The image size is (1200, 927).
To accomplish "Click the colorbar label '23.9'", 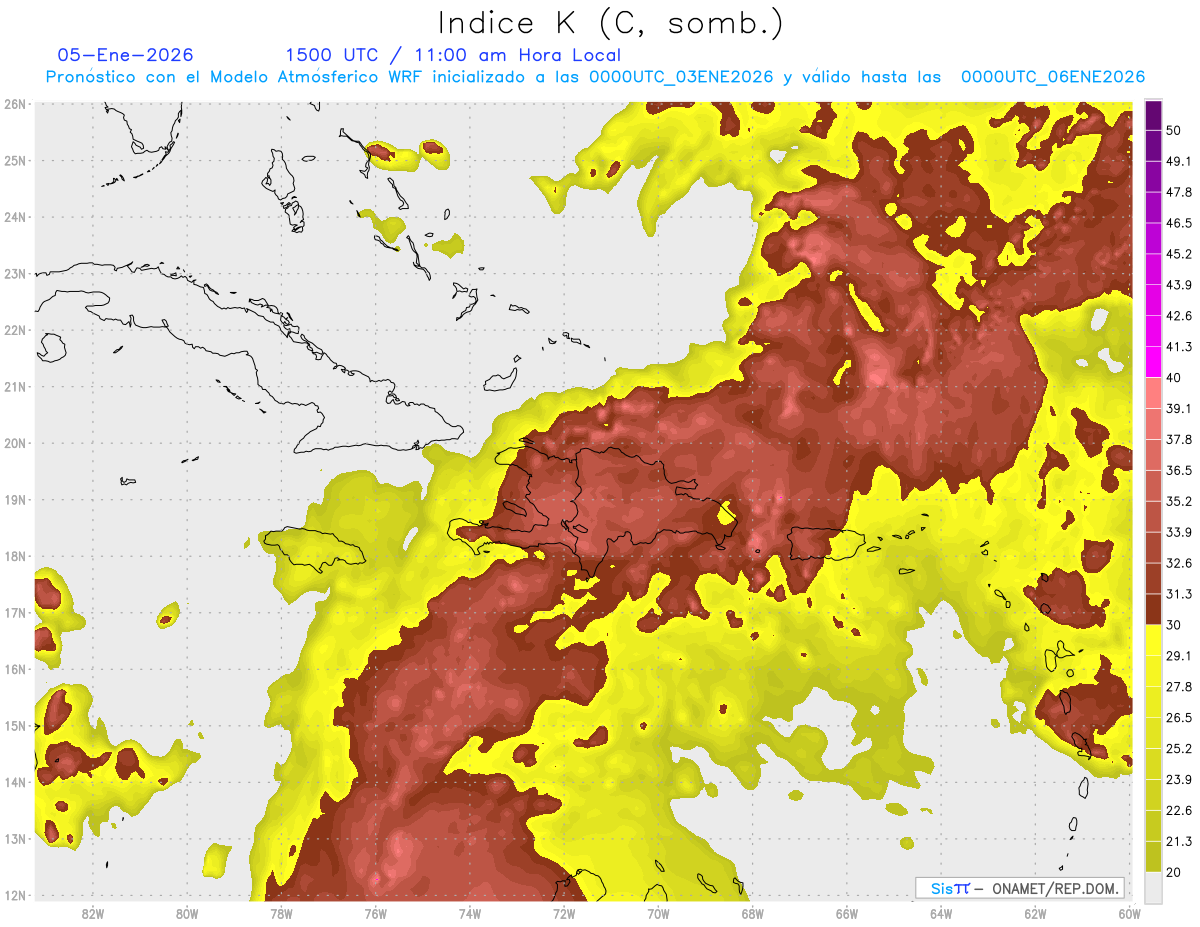I will point(1180,780).
